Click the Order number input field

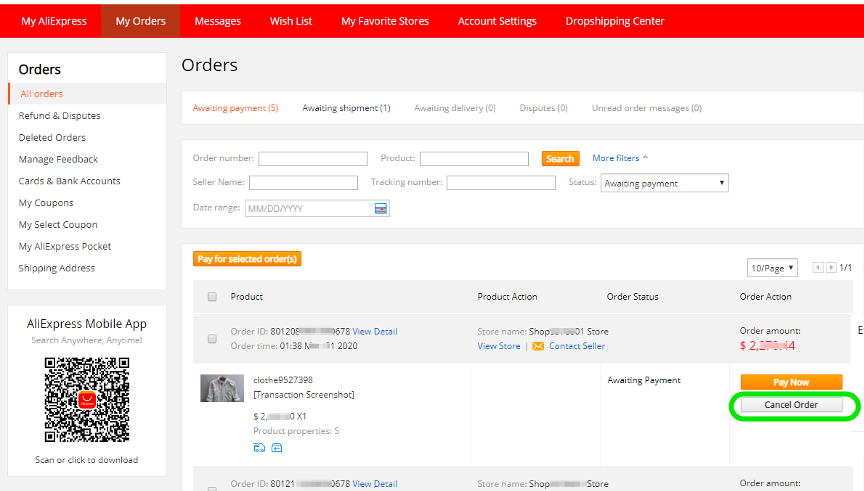tap(313, 159)
